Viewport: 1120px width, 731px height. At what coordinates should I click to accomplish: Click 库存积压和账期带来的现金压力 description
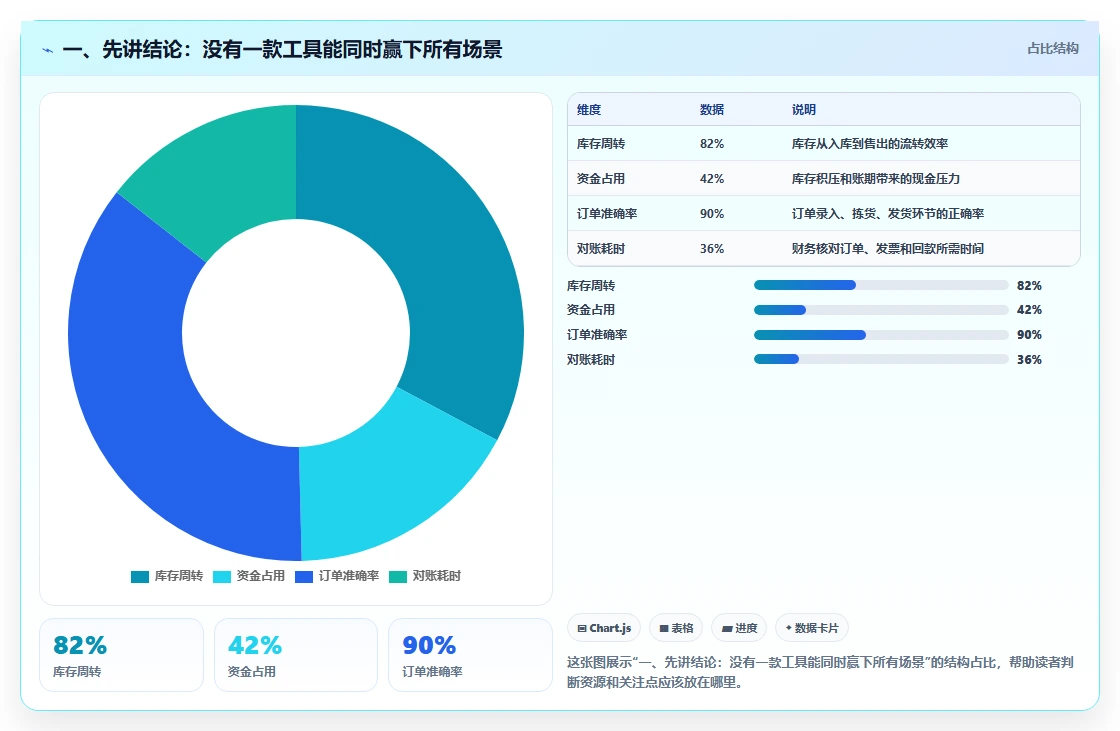pyautogui.click(x=876, y=179)
